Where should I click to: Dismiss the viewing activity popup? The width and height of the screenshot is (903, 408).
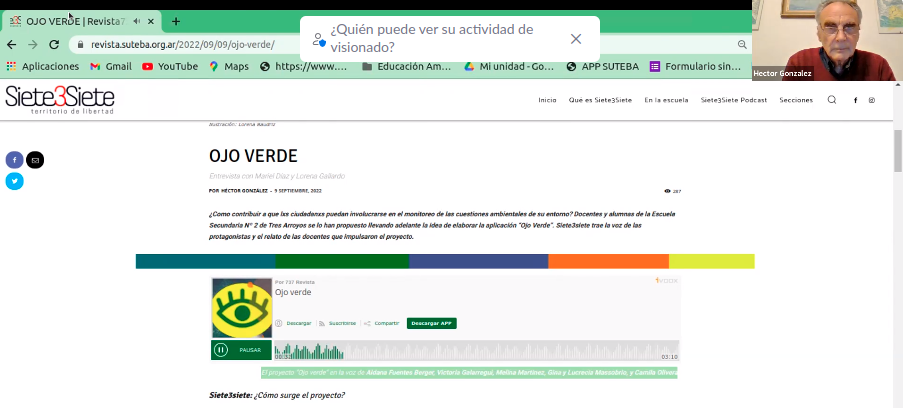tap(576, 39)
